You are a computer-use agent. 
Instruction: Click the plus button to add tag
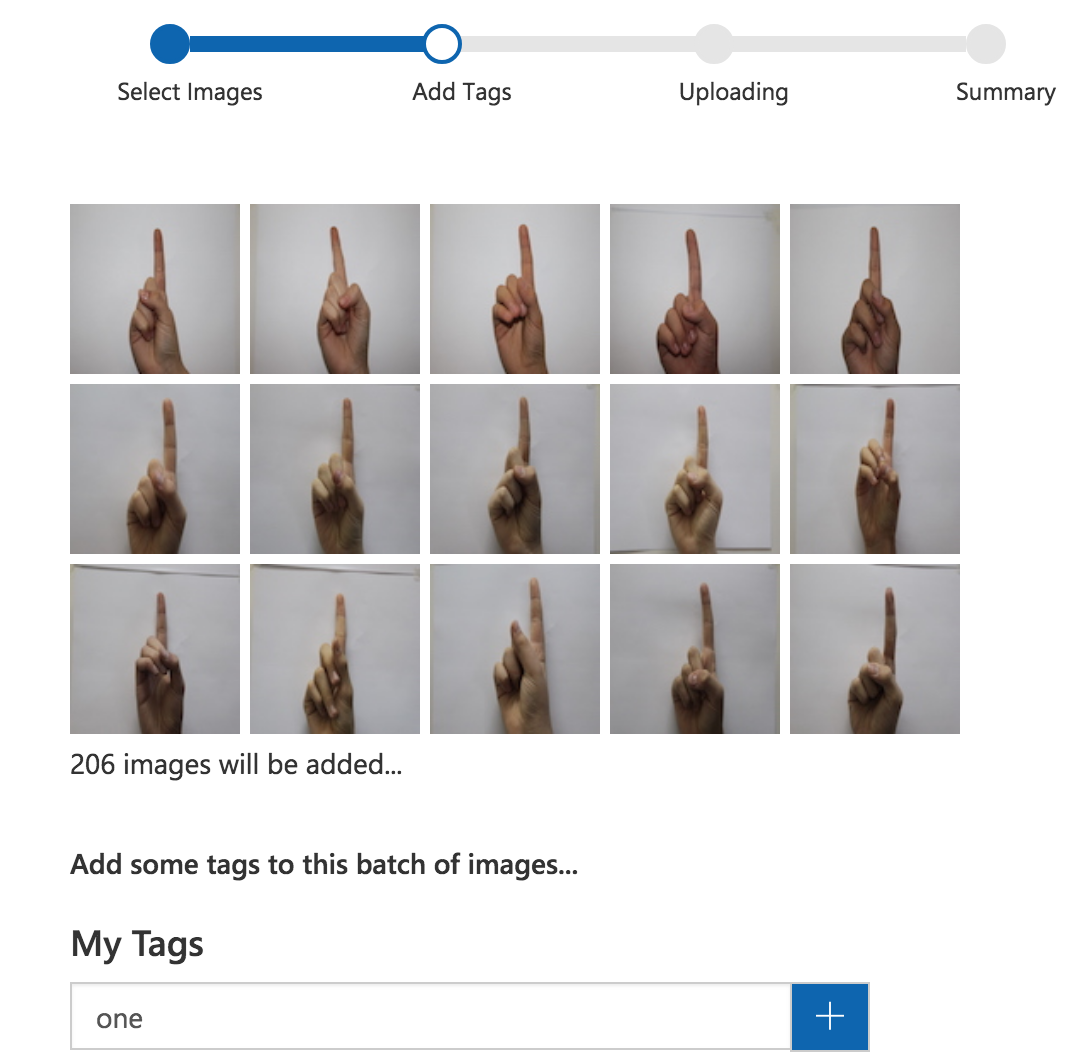830,1016
